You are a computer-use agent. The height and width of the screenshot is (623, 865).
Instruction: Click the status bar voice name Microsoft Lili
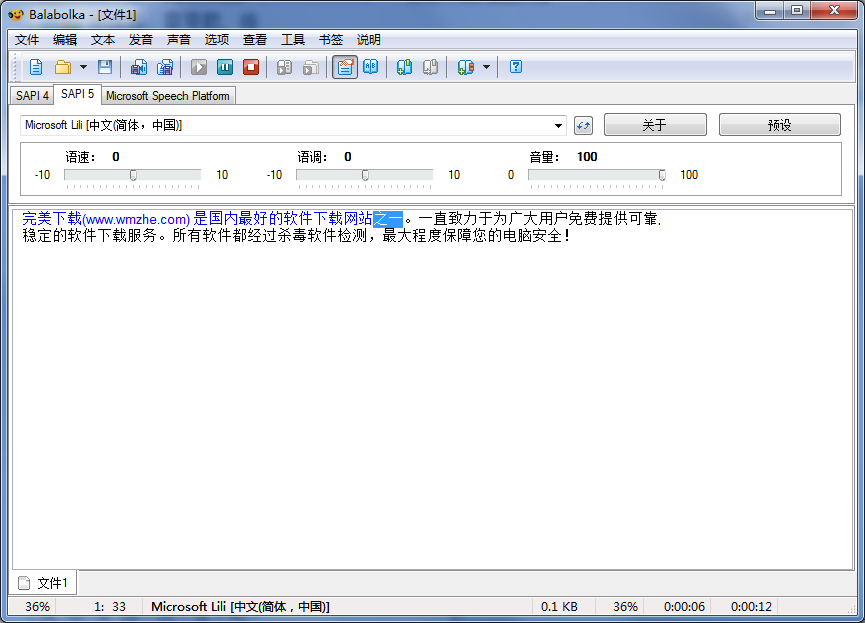click(x=240, y=606)
